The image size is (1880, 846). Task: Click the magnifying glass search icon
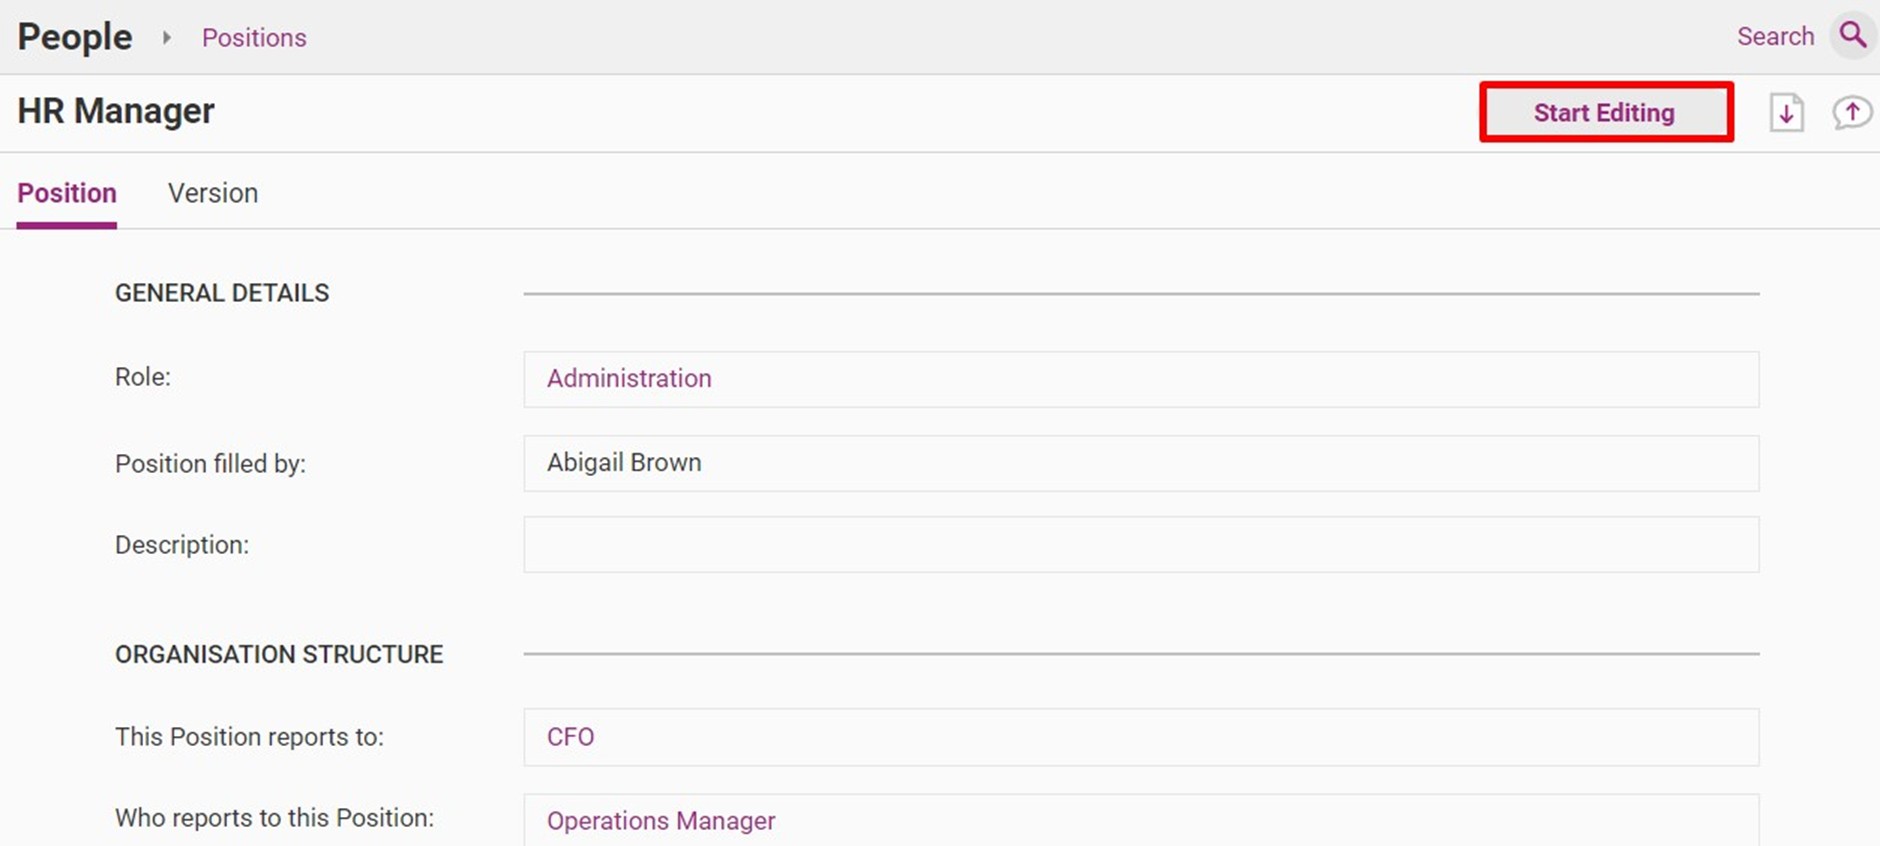[1853, 36]
